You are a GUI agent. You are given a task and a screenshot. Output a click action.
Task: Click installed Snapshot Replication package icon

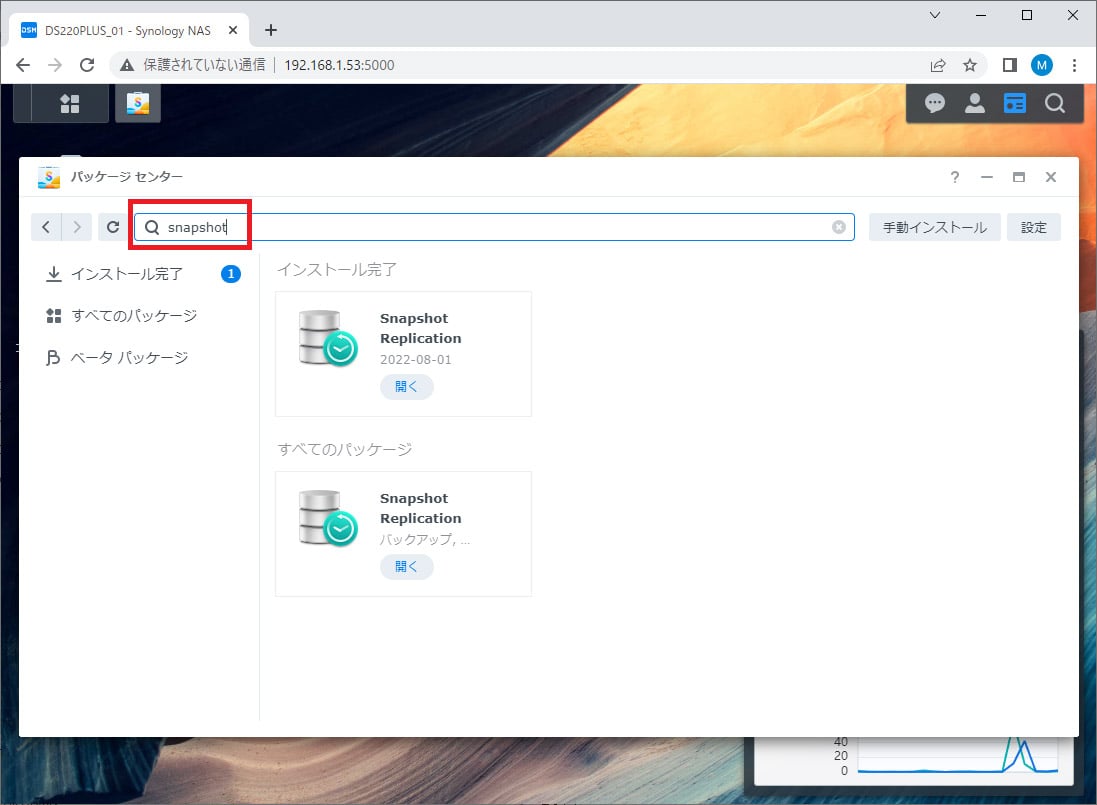tap(327, 339)
